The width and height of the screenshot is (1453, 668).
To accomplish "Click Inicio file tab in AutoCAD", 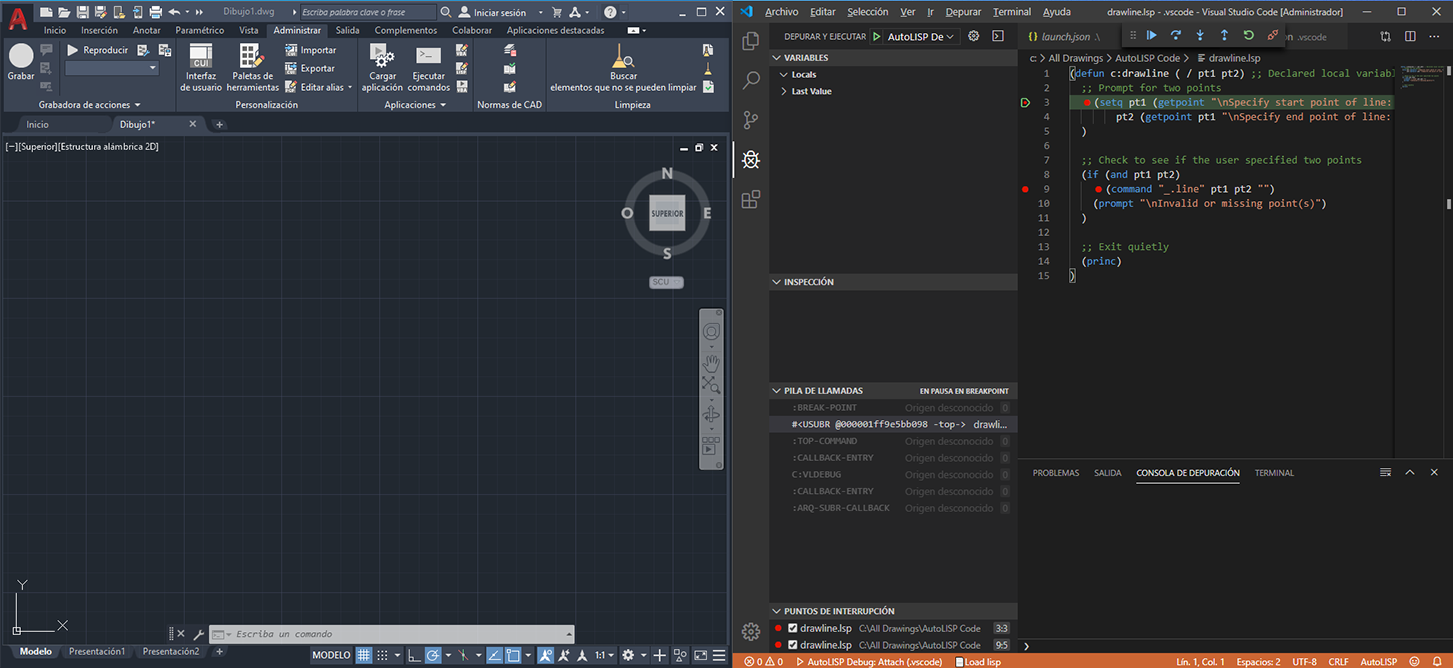I will (x=37, y=124).
